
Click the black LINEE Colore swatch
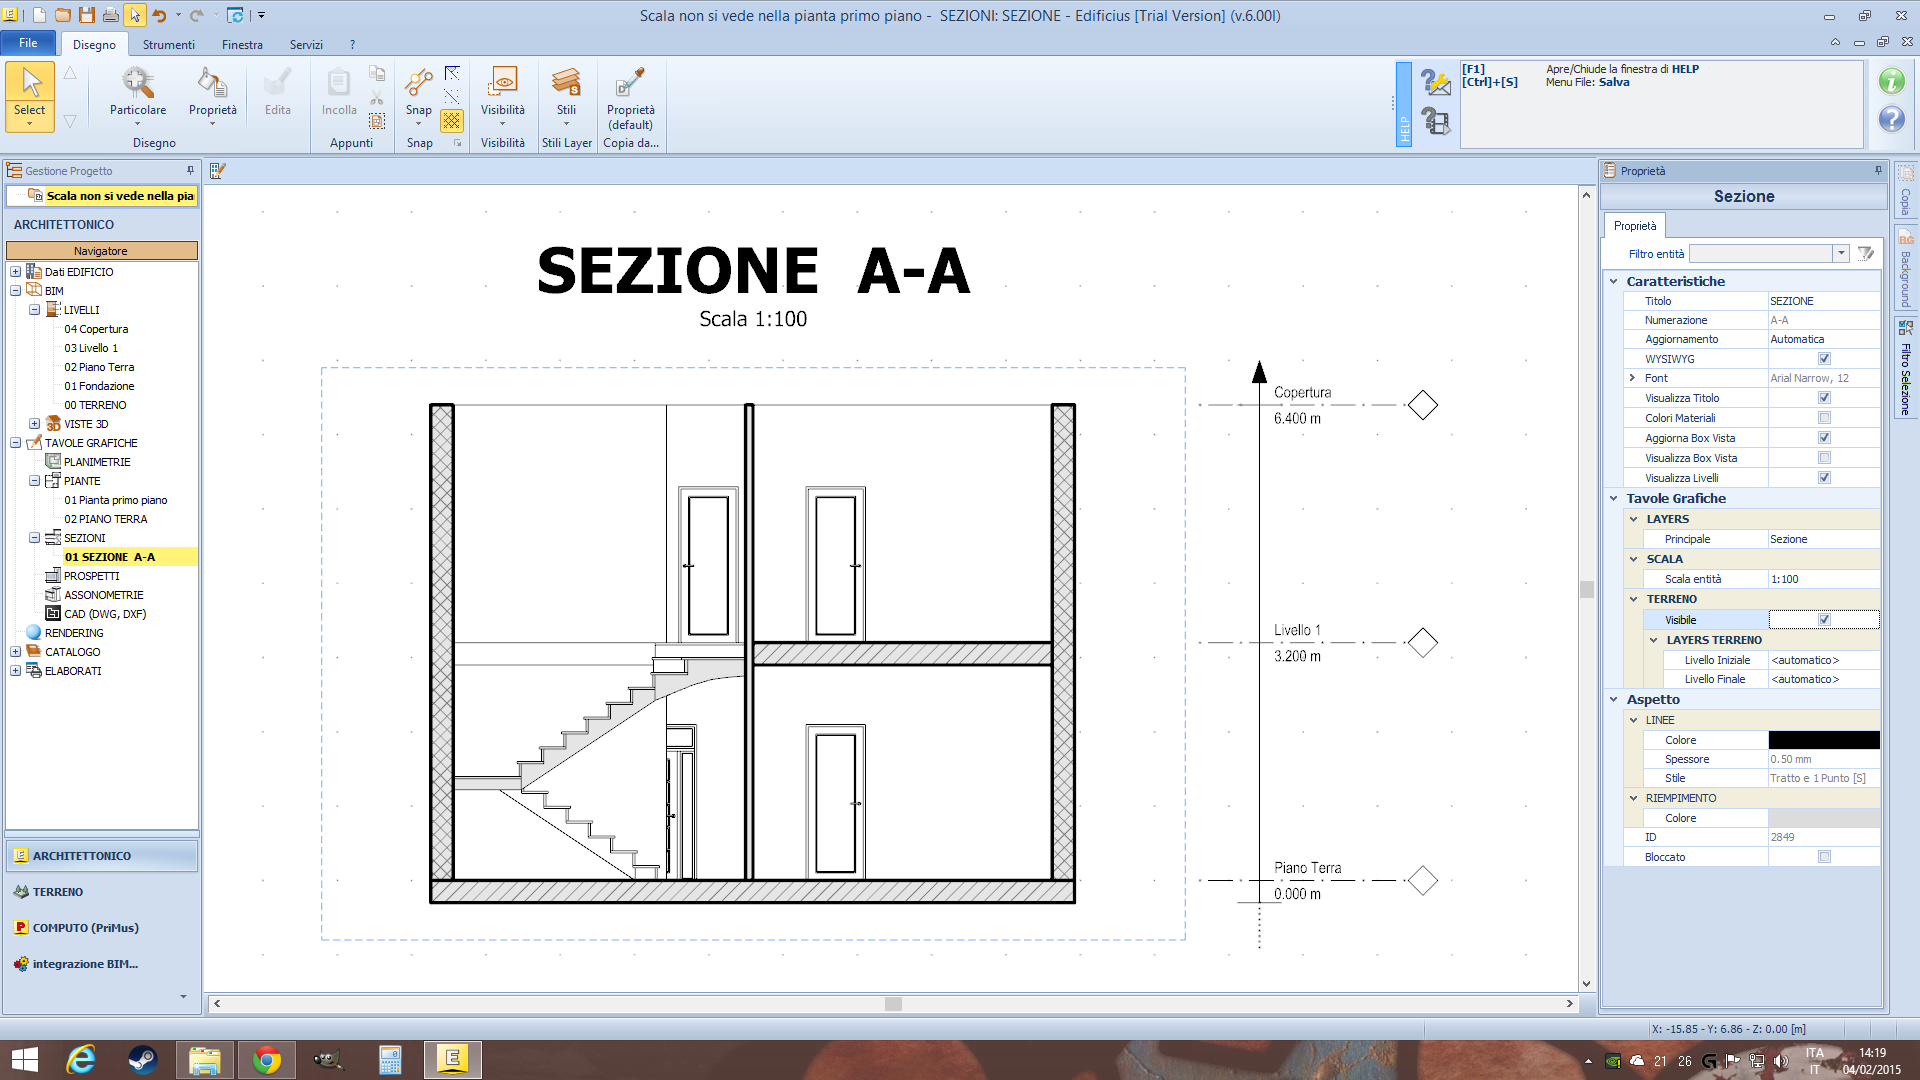coord(1823,740)
